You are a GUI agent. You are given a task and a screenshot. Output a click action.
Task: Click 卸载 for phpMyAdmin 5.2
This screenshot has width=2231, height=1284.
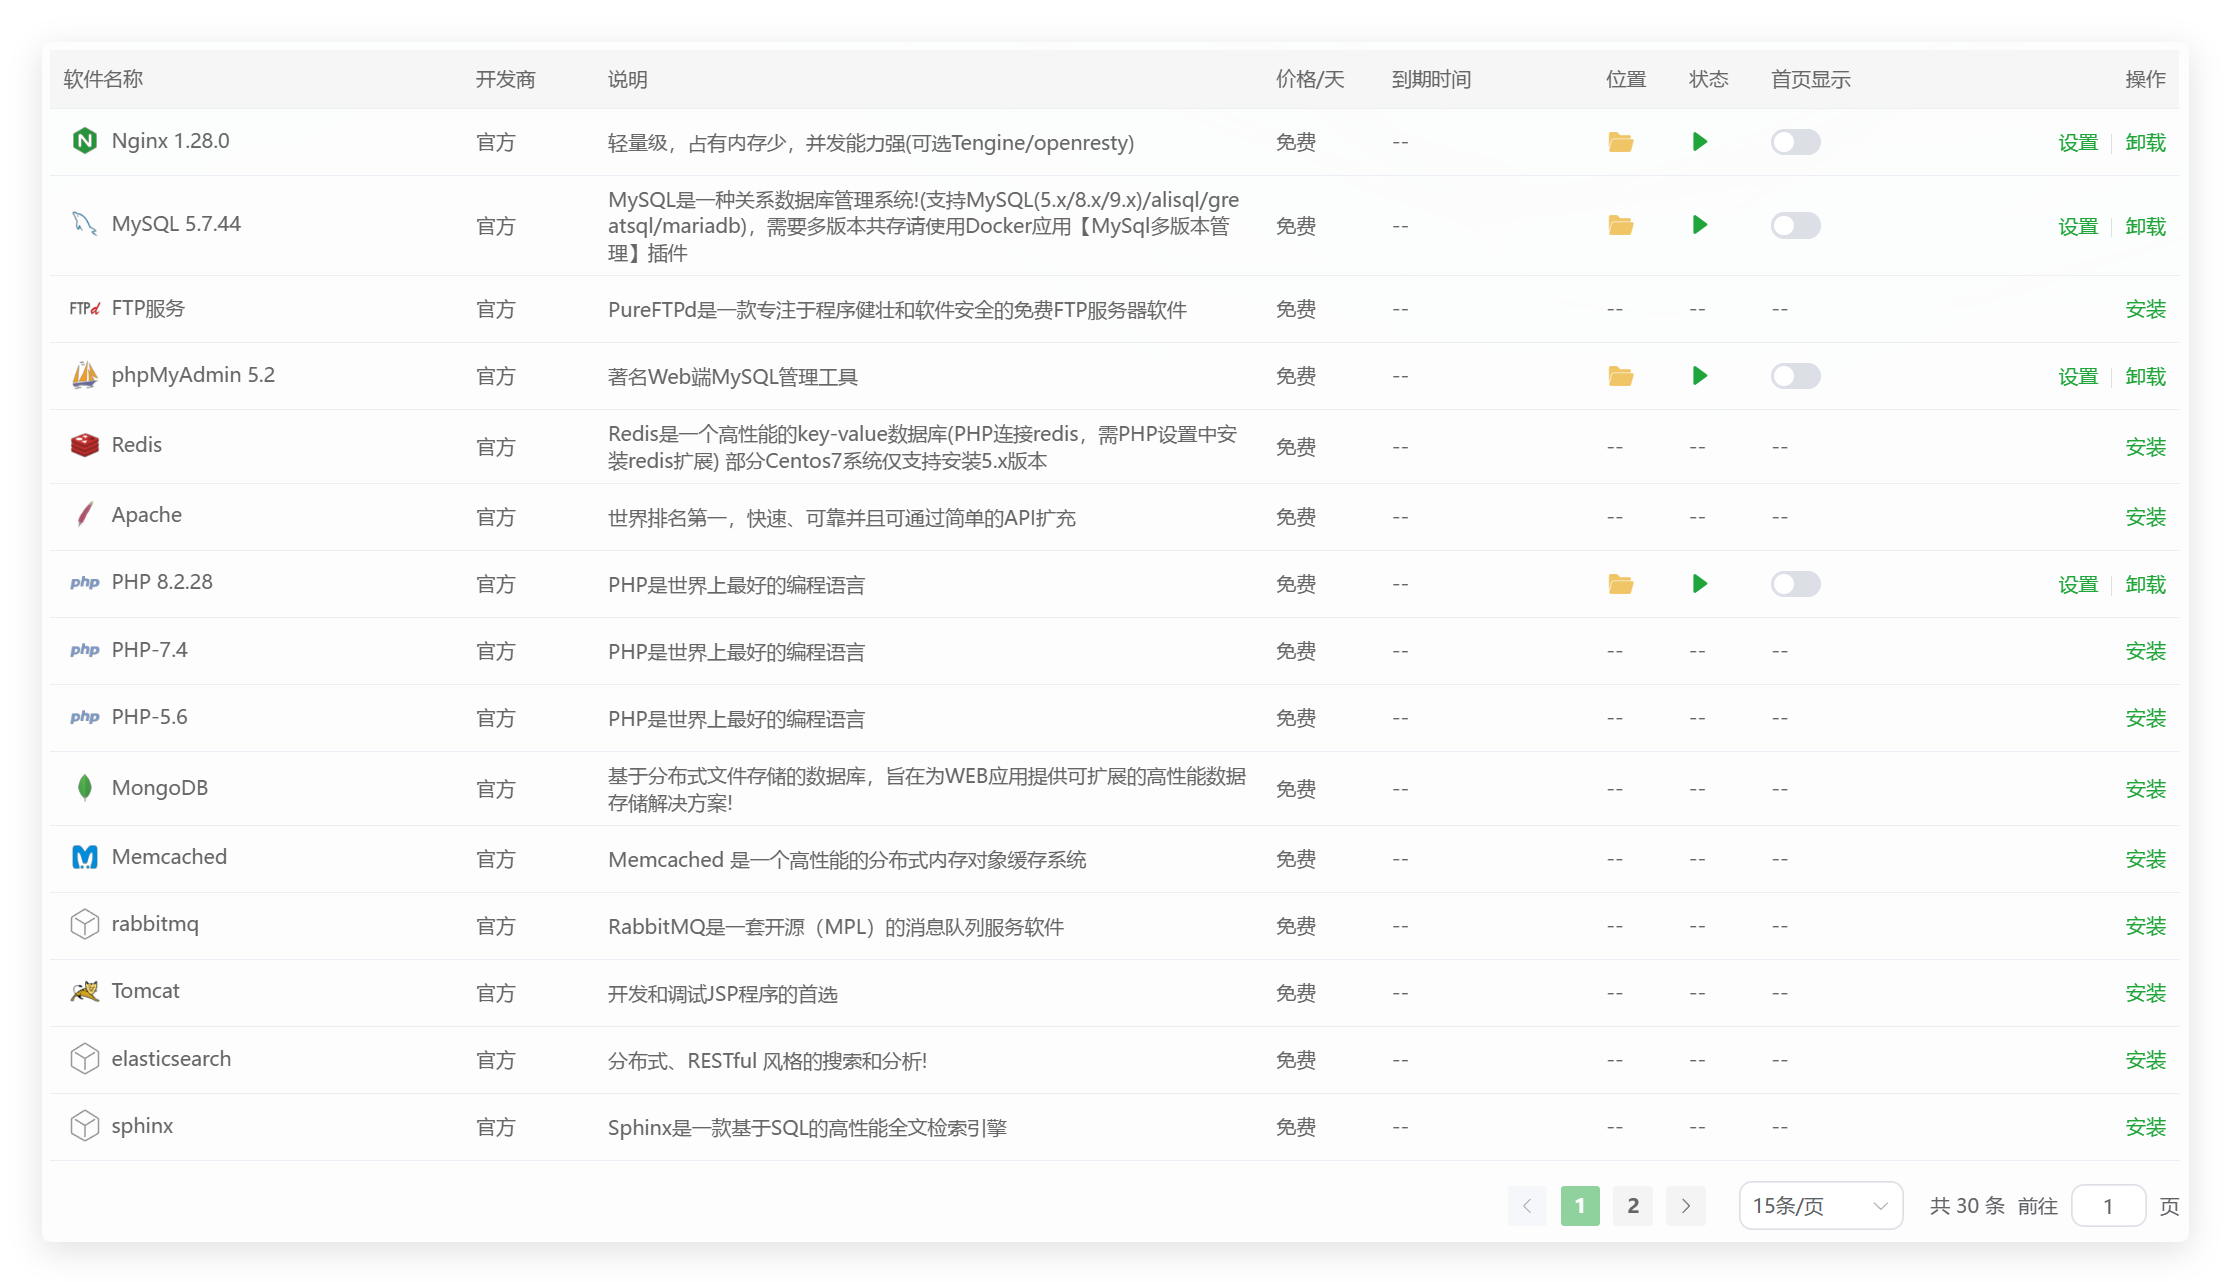pos(2145,377)
